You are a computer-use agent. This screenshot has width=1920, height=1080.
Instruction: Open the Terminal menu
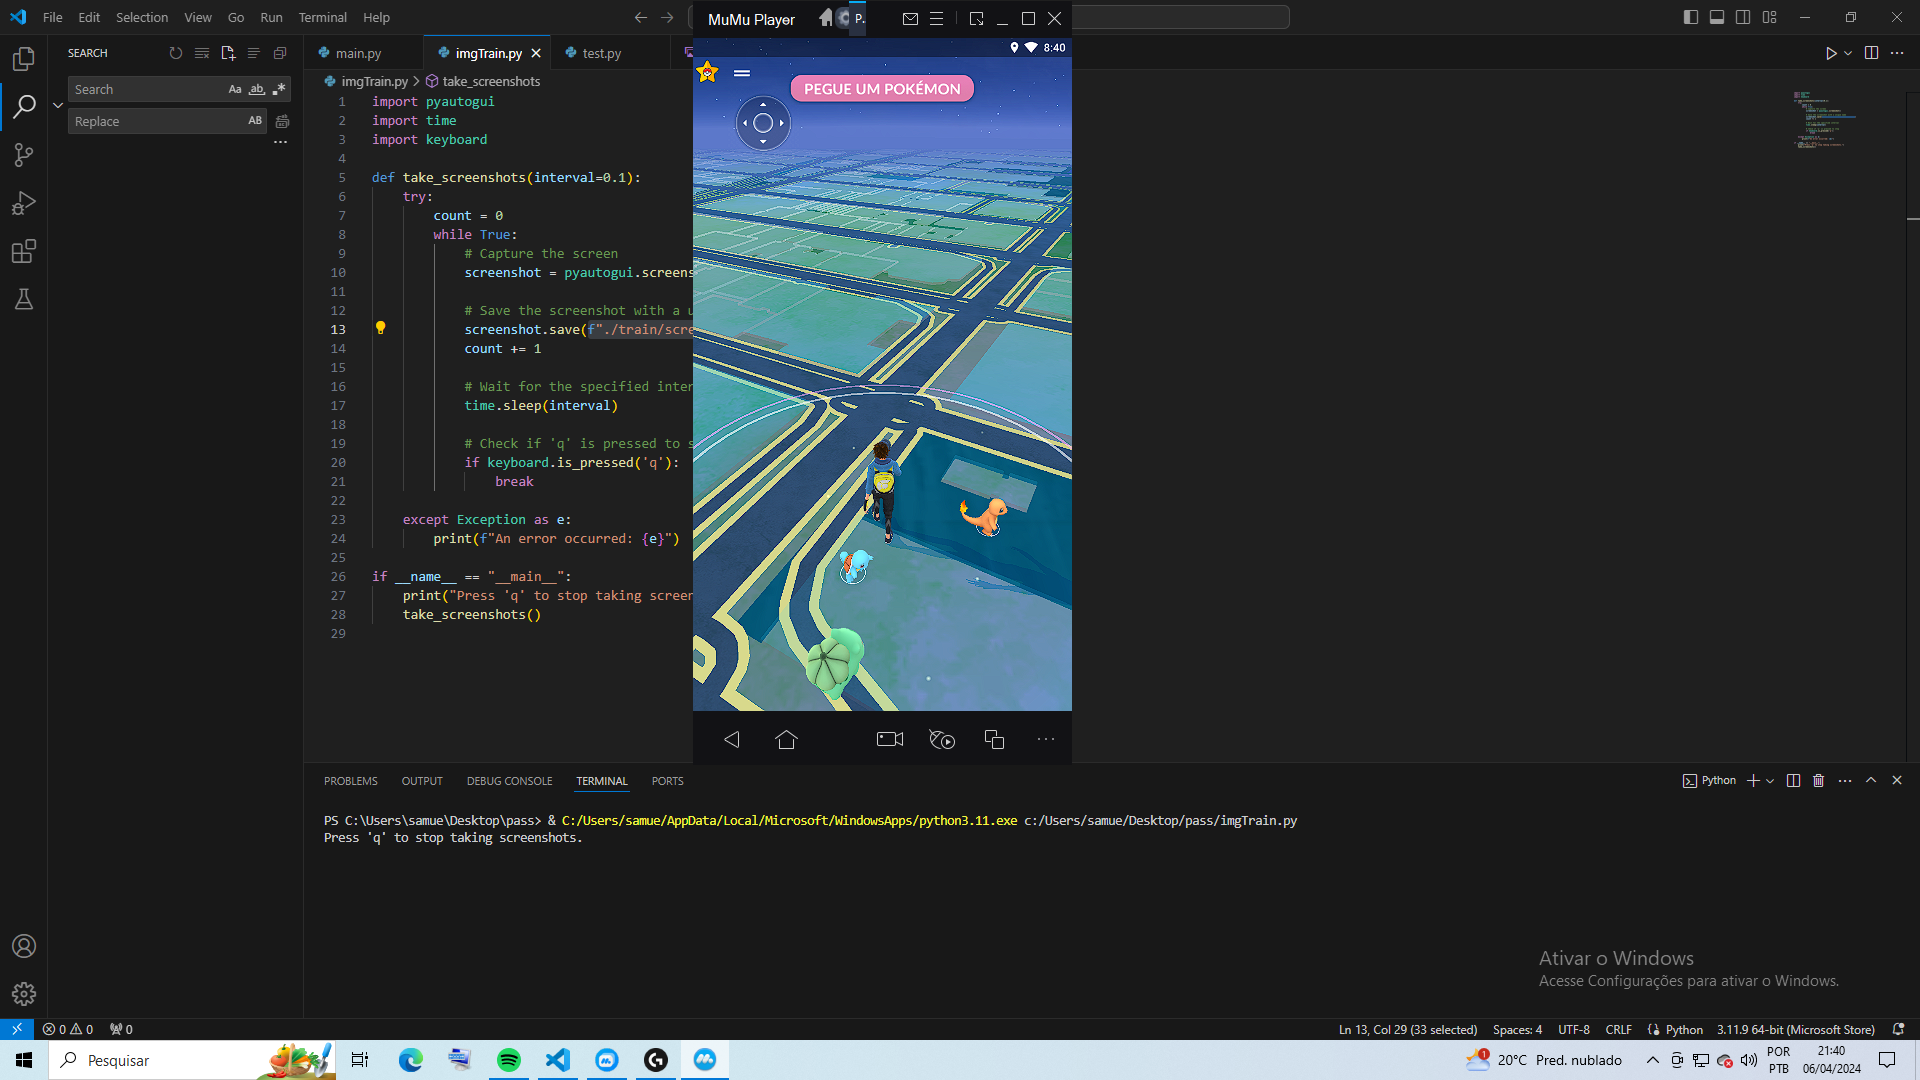point(322,17)
